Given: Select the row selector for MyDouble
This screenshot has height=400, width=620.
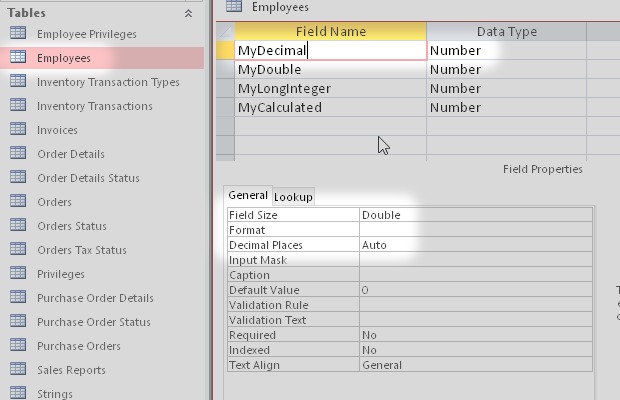Looking at the screenshot, I should (x=226, y=70).
